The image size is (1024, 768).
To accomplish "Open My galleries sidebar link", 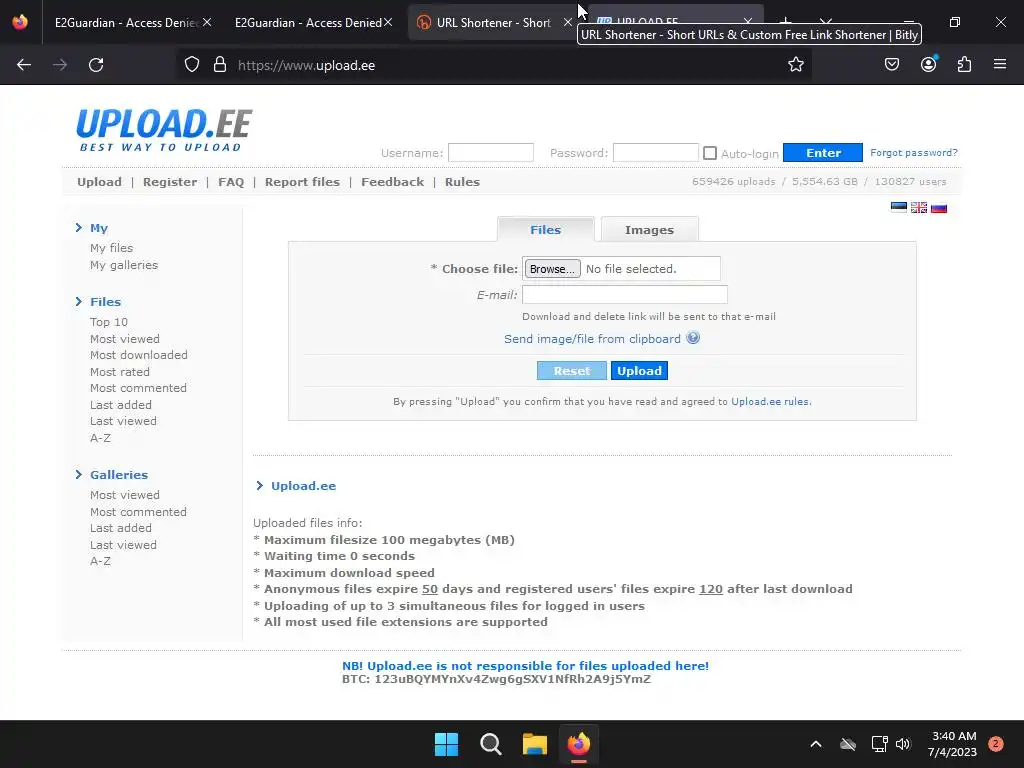I will click(124, 264).
